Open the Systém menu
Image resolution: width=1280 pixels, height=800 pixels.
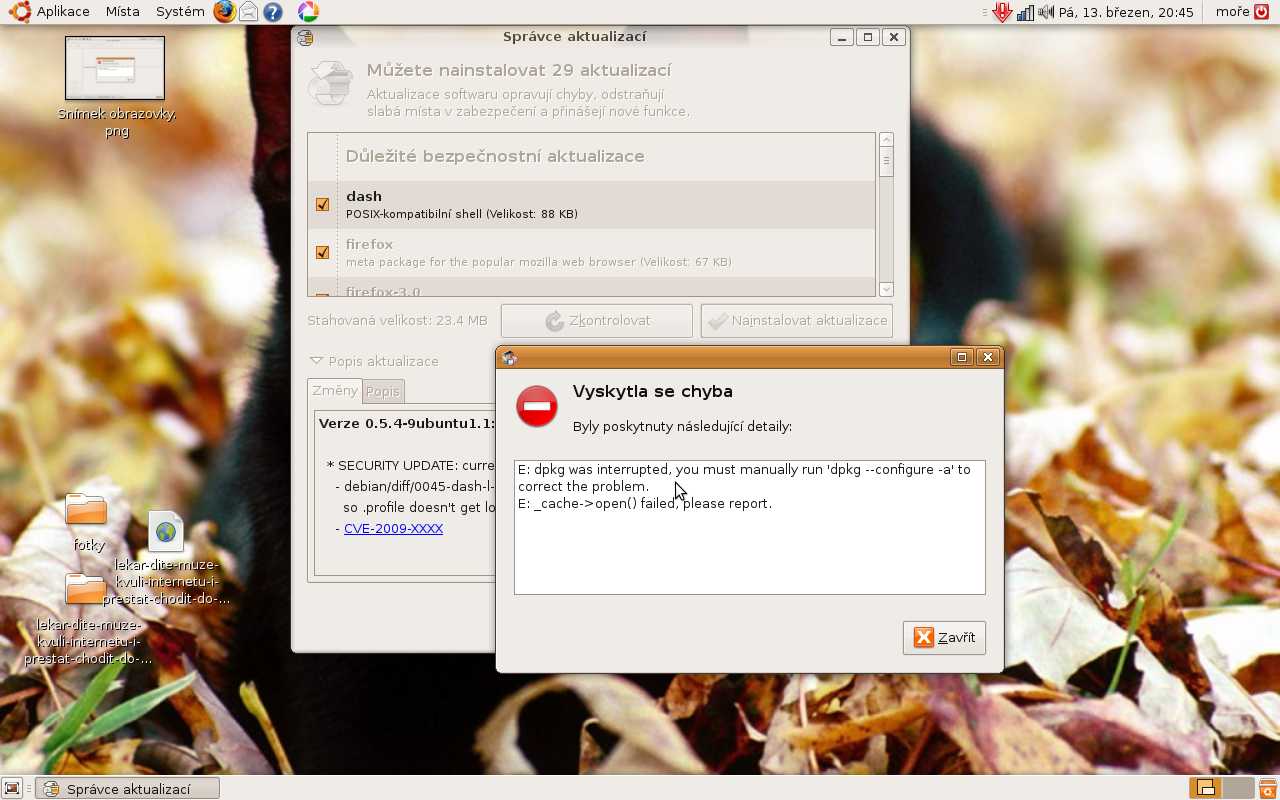click(180, 12)
